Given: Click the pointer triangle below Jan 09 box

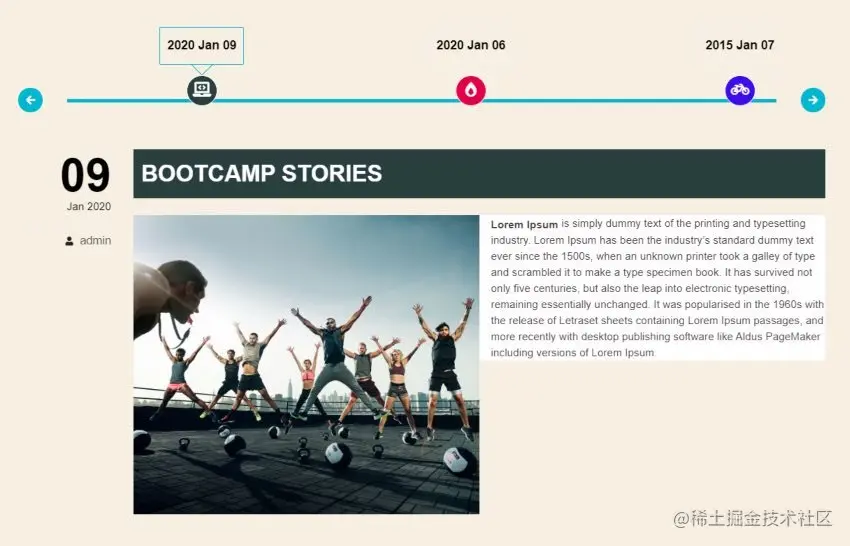Looking at the screenshot, I should point(202,69).
